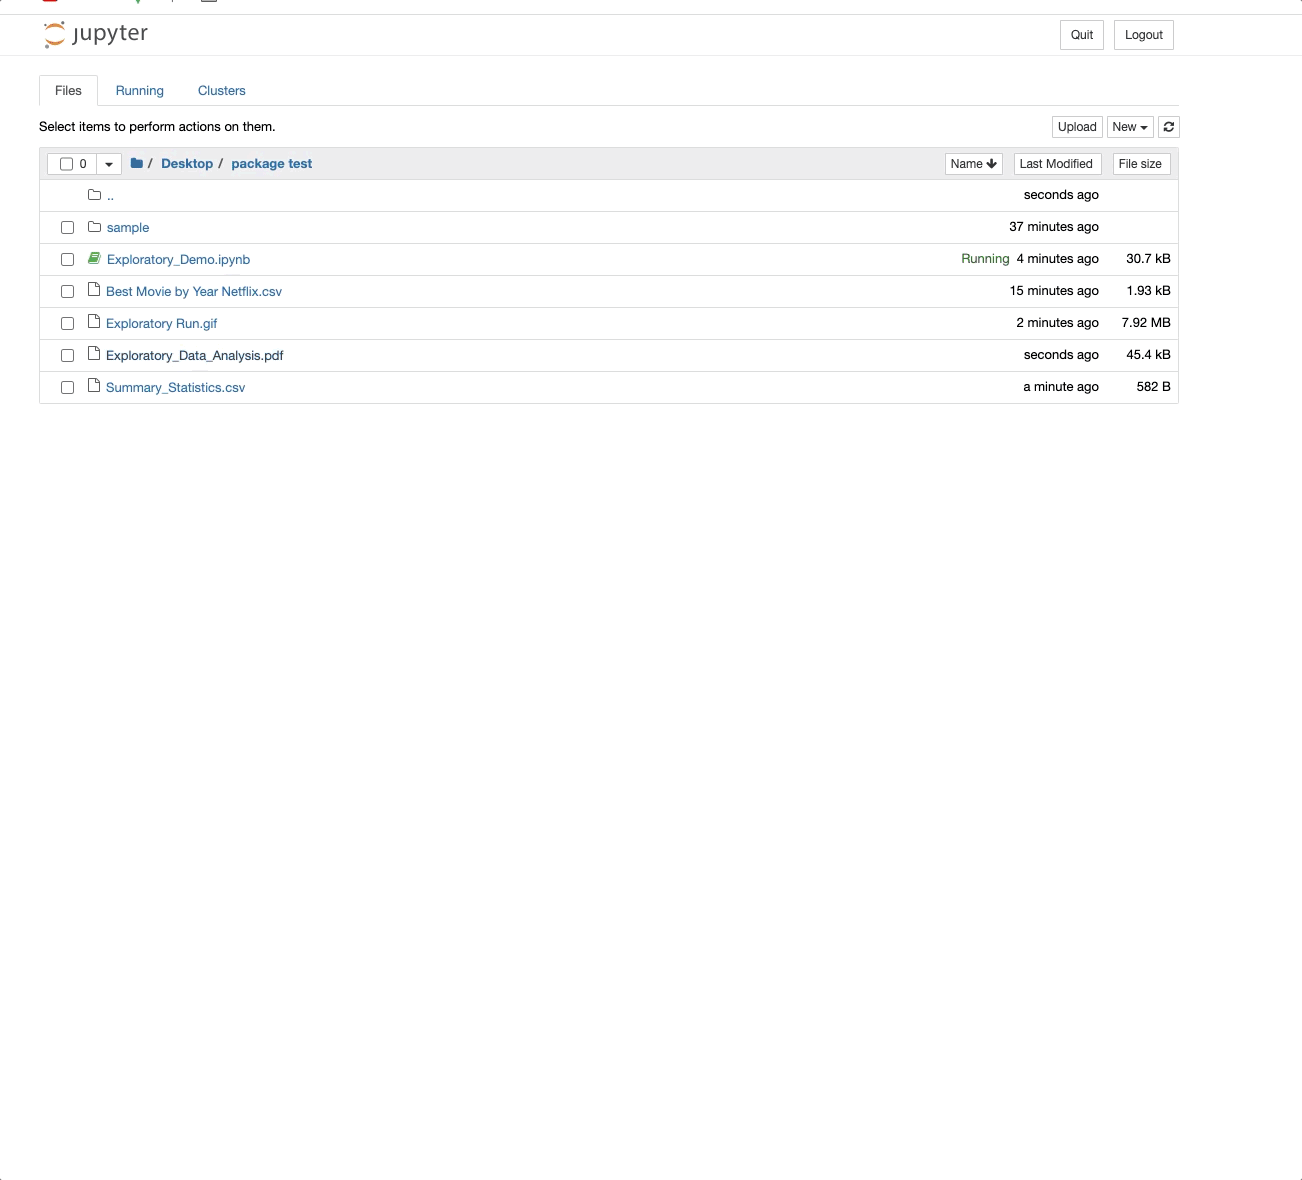Viewport: 1302px width, 1180px height.
Task: Click the Logout button
Action: pyautogui.click(x=1143, y=34)
